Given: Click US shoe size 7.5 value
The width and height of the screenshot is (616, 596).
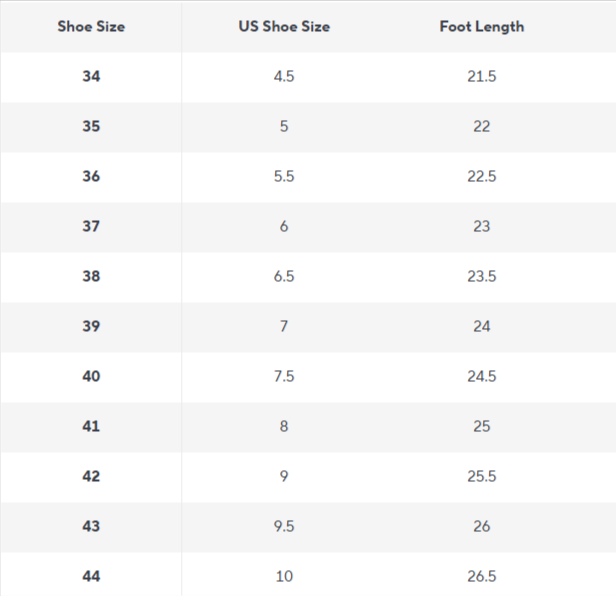Looking at the screenshot, I should click(x=284, y=377).
